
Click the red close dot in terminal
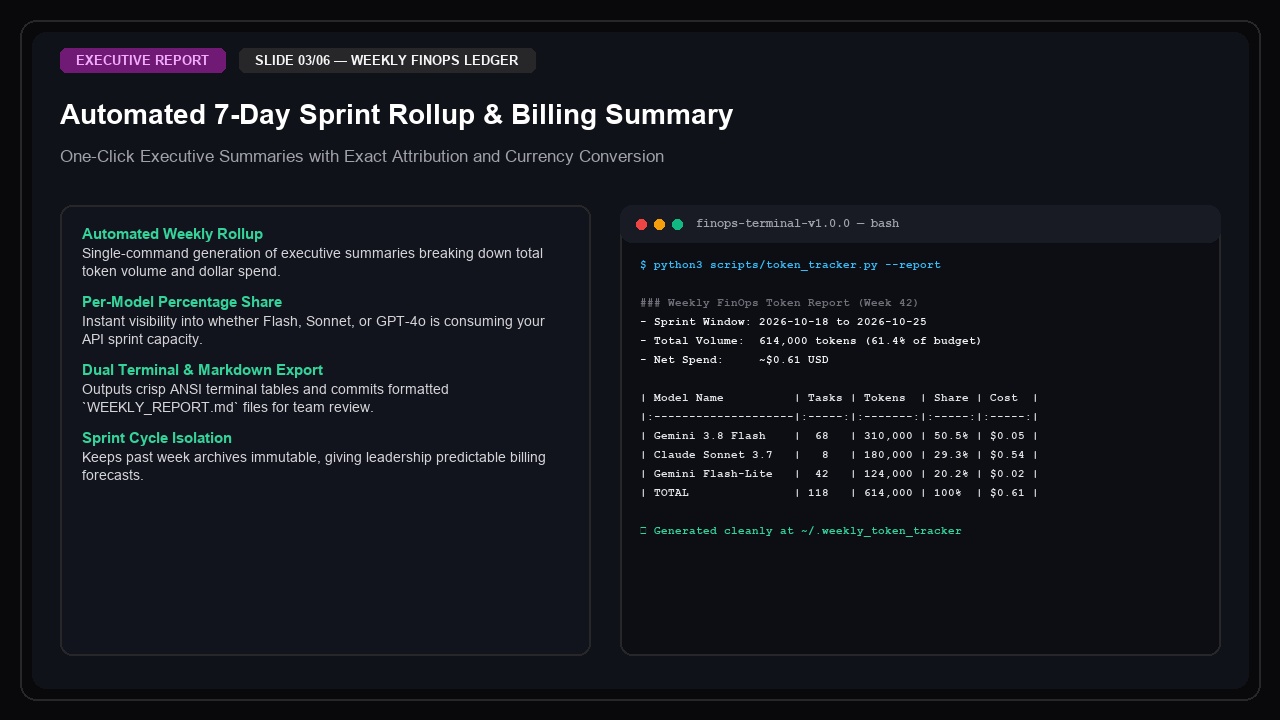642,224
